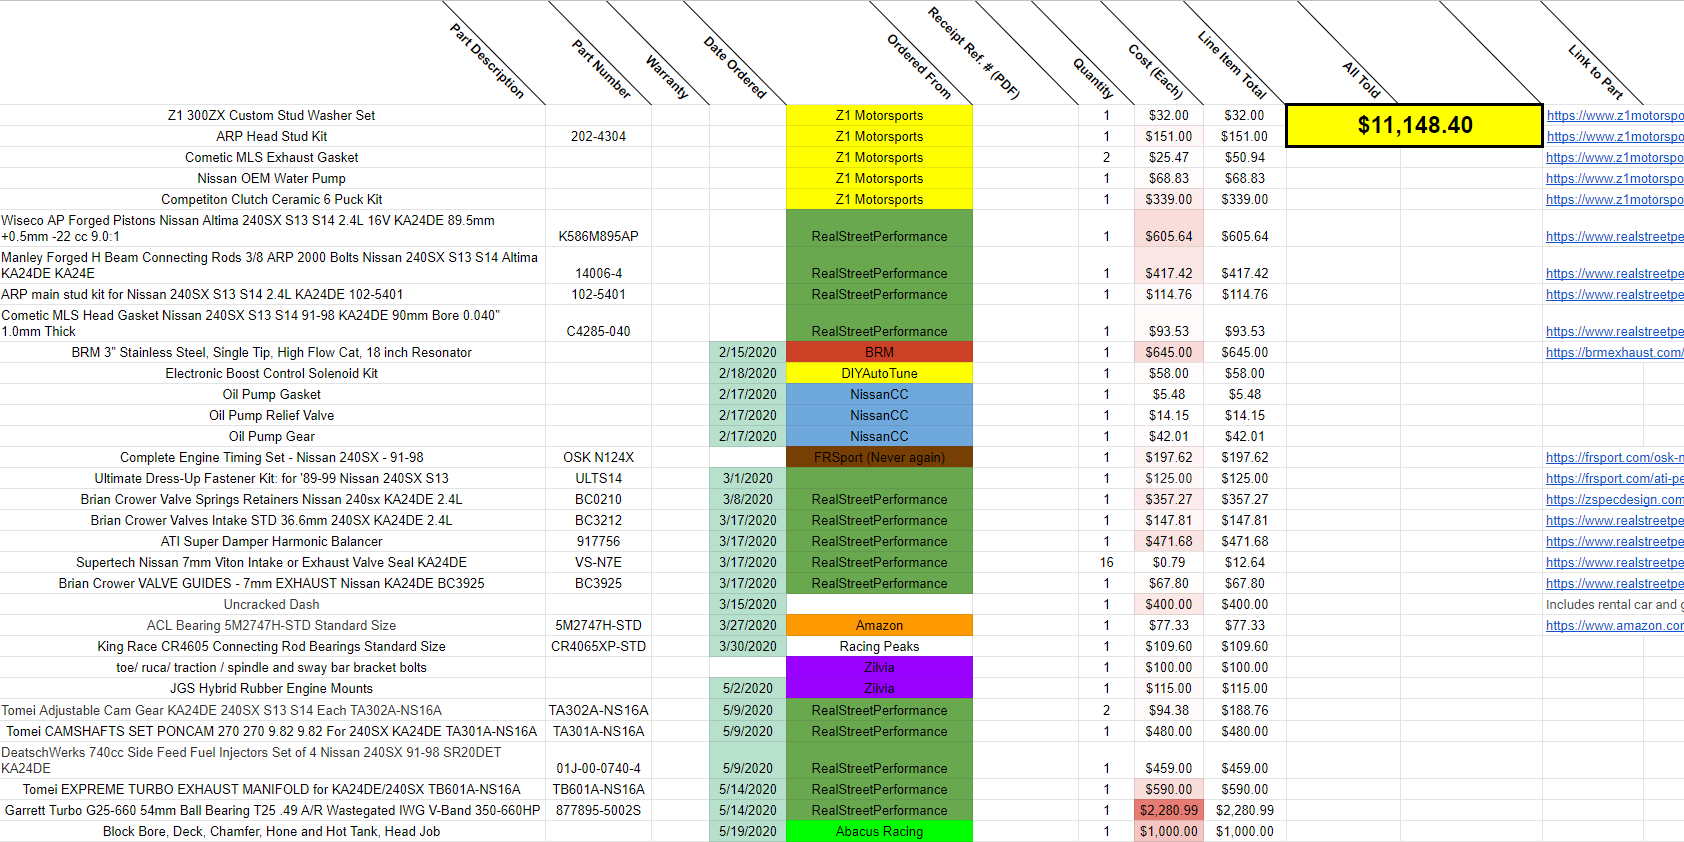Select the $11,148.40 All Told total cell

tap(1414, 125)
